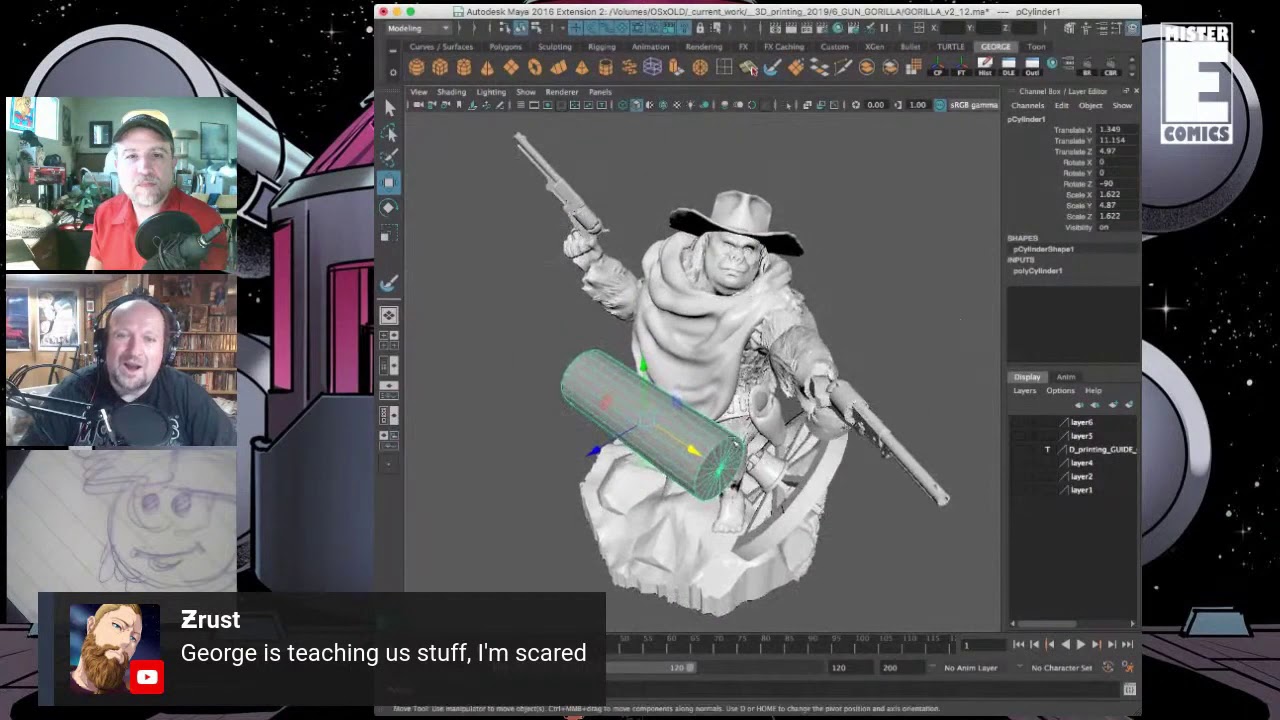The height and width of the screenshot is (720, 1280).
Task: Click the polygon torus shelf icon
Action: [534, 67]
